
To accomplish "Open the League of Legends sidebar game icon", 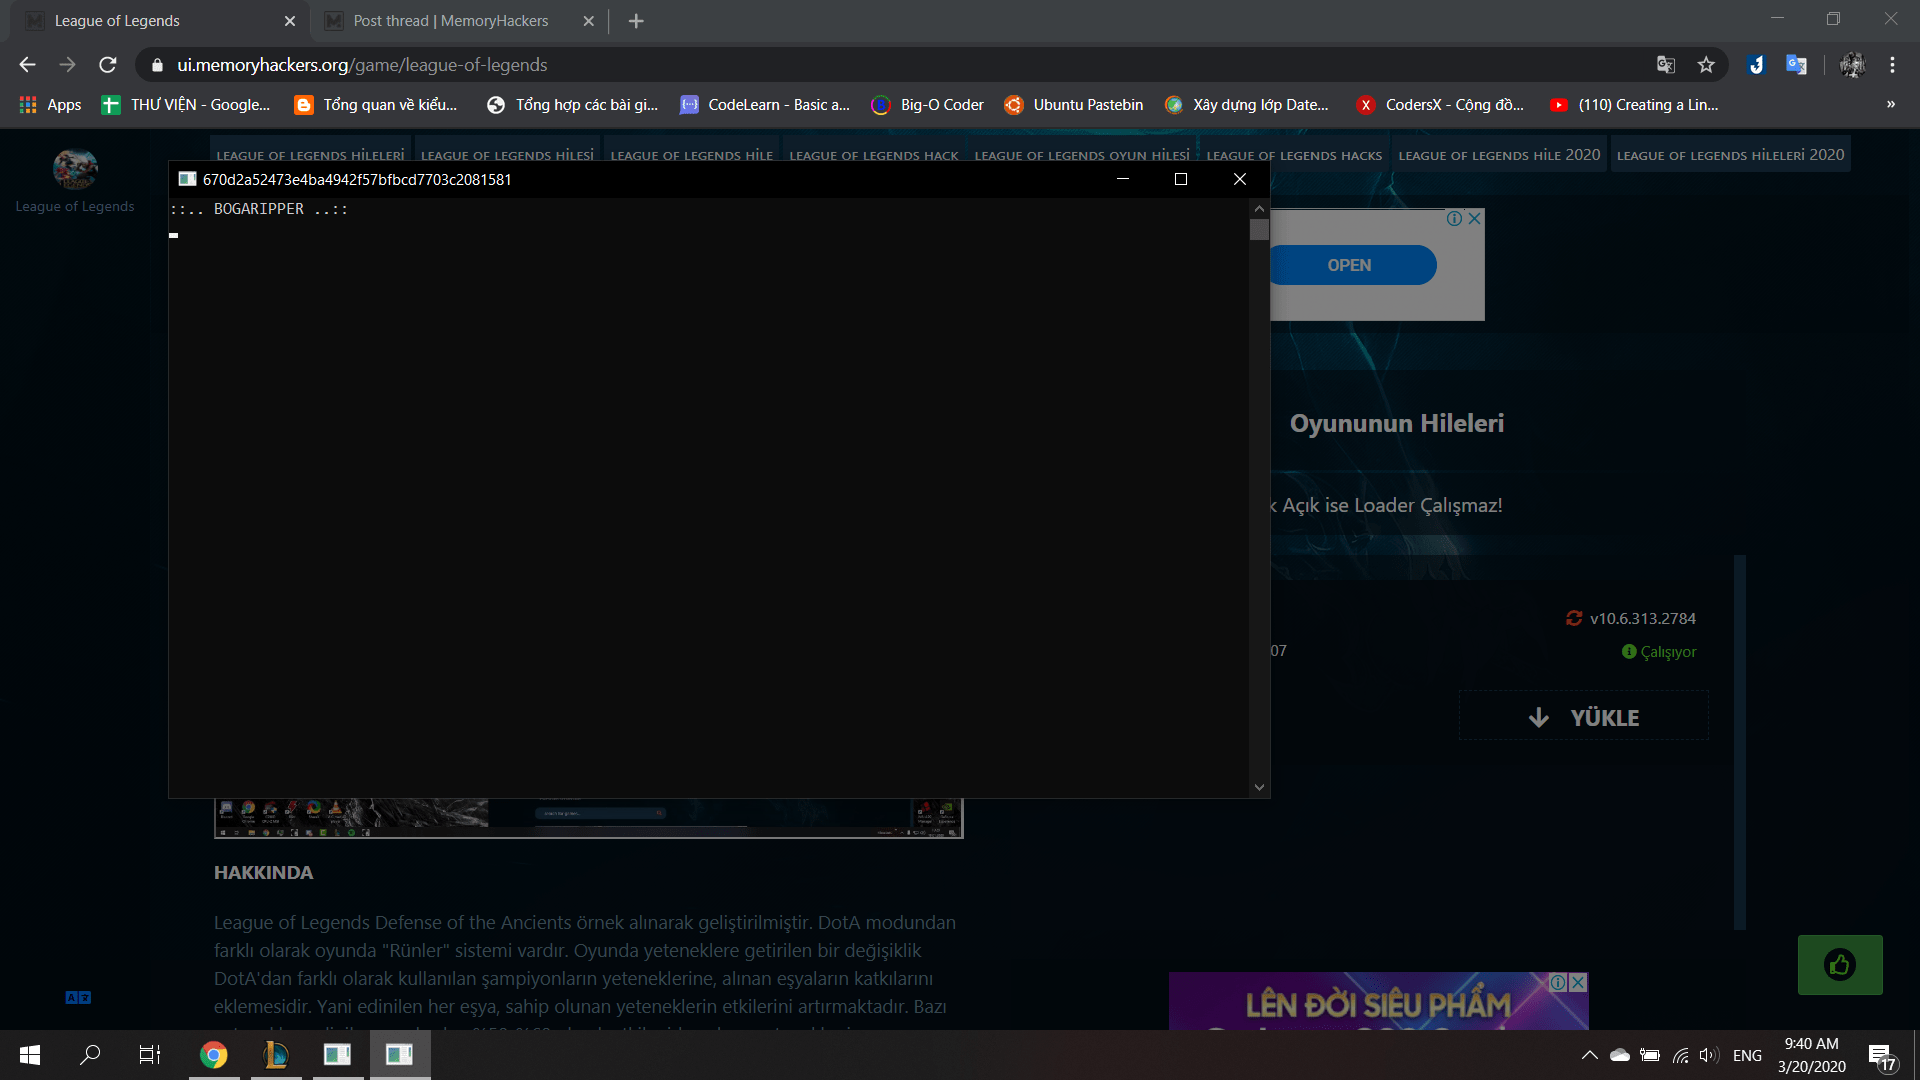I will (x=75, y=170).
